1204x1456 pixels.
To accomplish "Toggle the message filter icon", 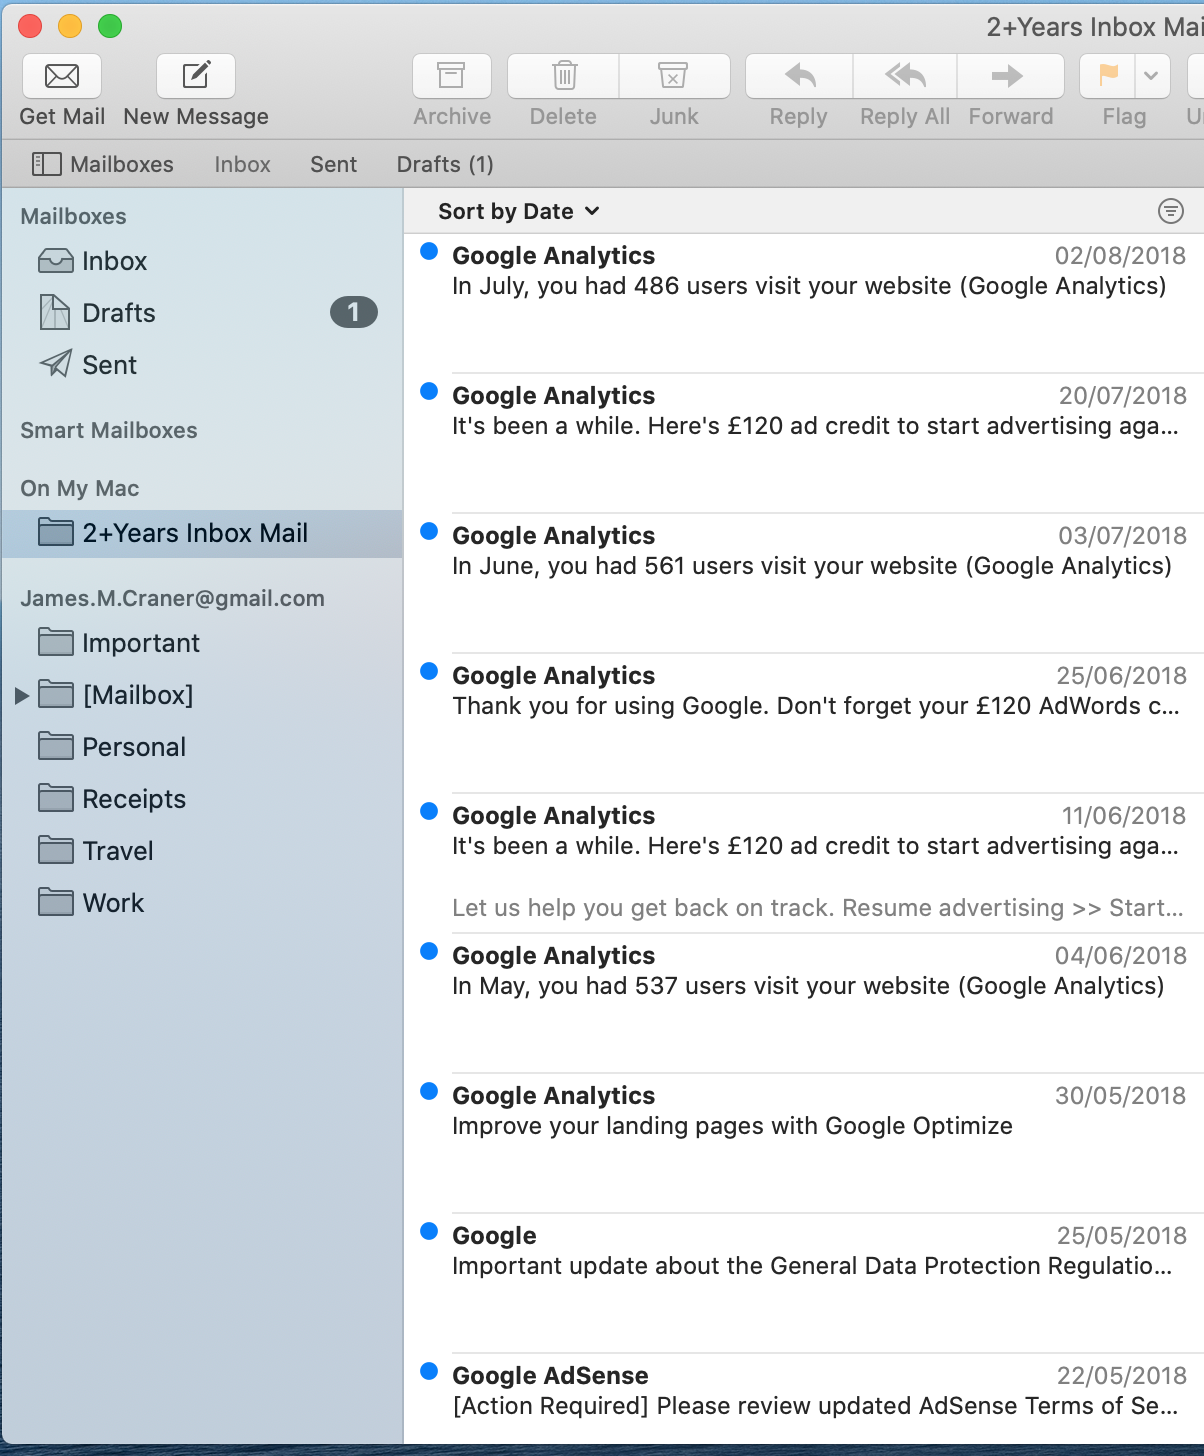I will (1170, 211).
